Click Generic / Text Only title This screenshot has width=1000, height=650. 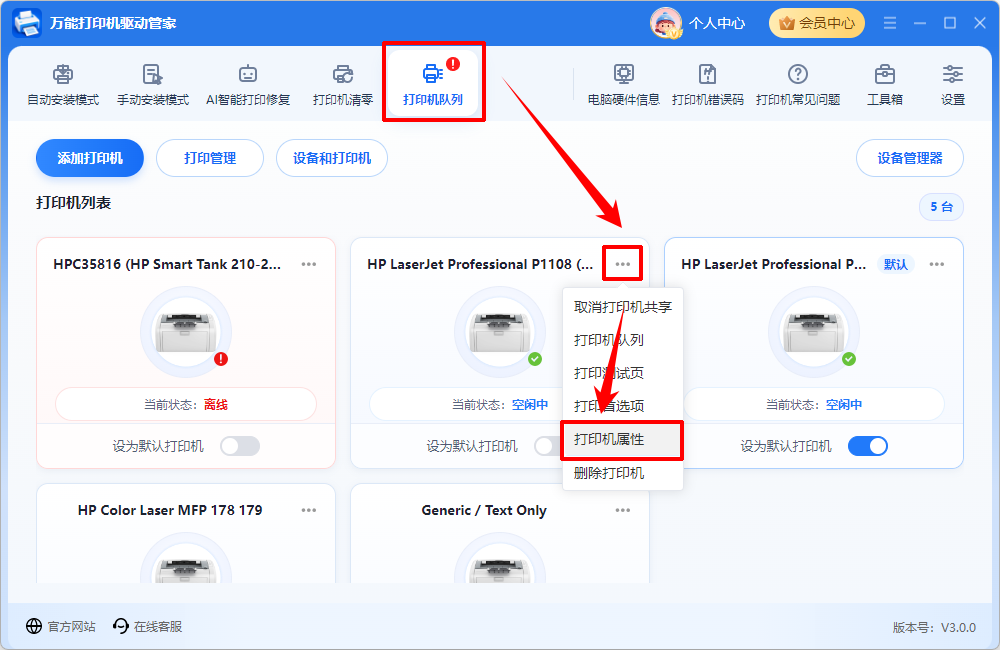[x=484, y=510]
